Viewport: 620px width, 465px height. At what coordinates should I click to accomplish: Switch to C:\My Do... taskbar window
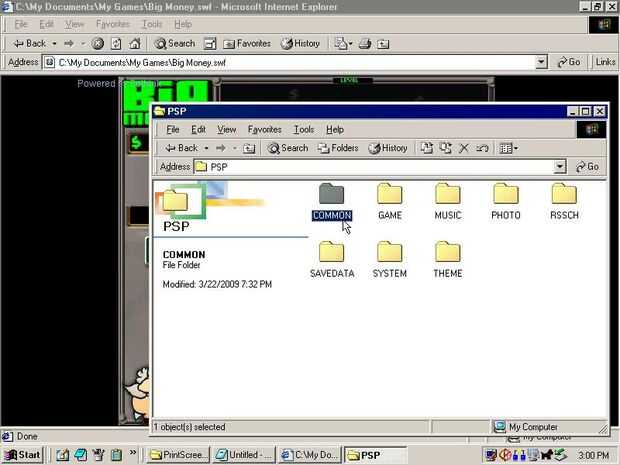coord(310,455)
